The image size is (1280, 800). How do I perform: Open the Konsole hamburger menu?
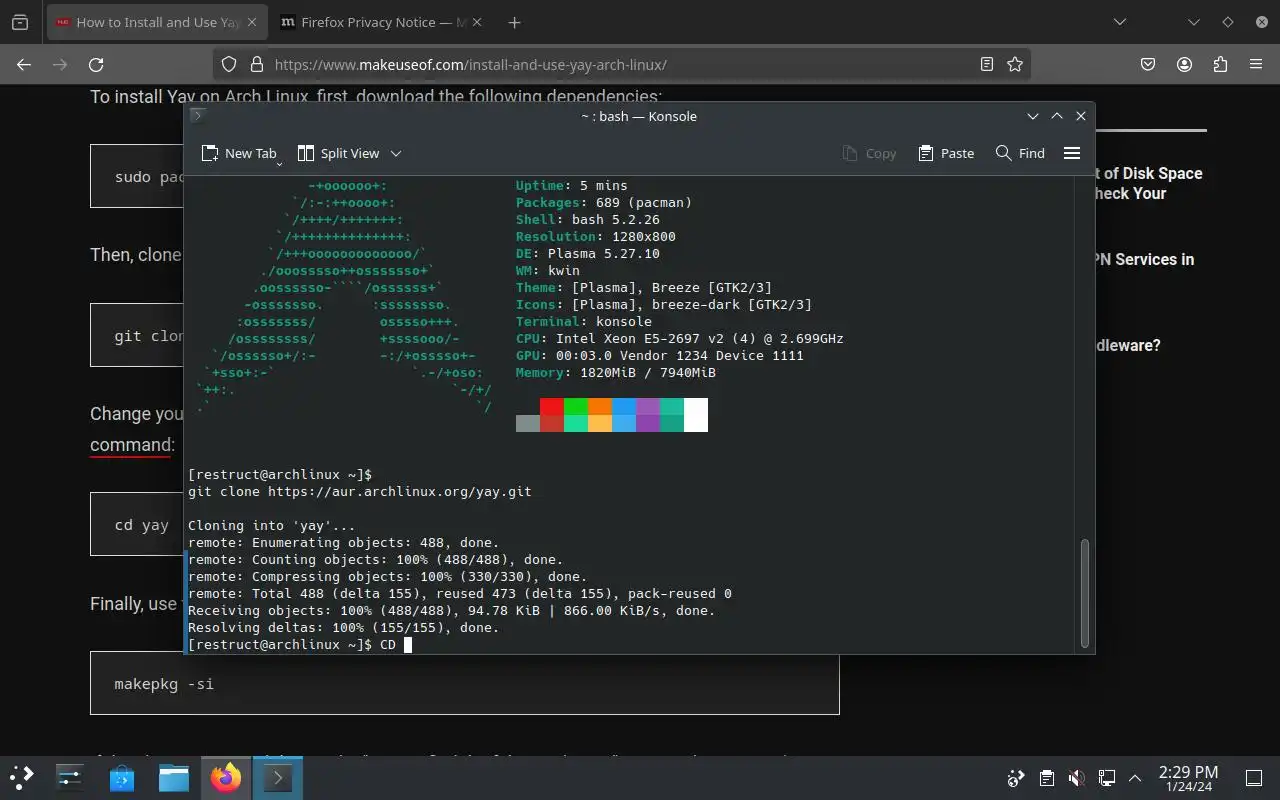1072,153
